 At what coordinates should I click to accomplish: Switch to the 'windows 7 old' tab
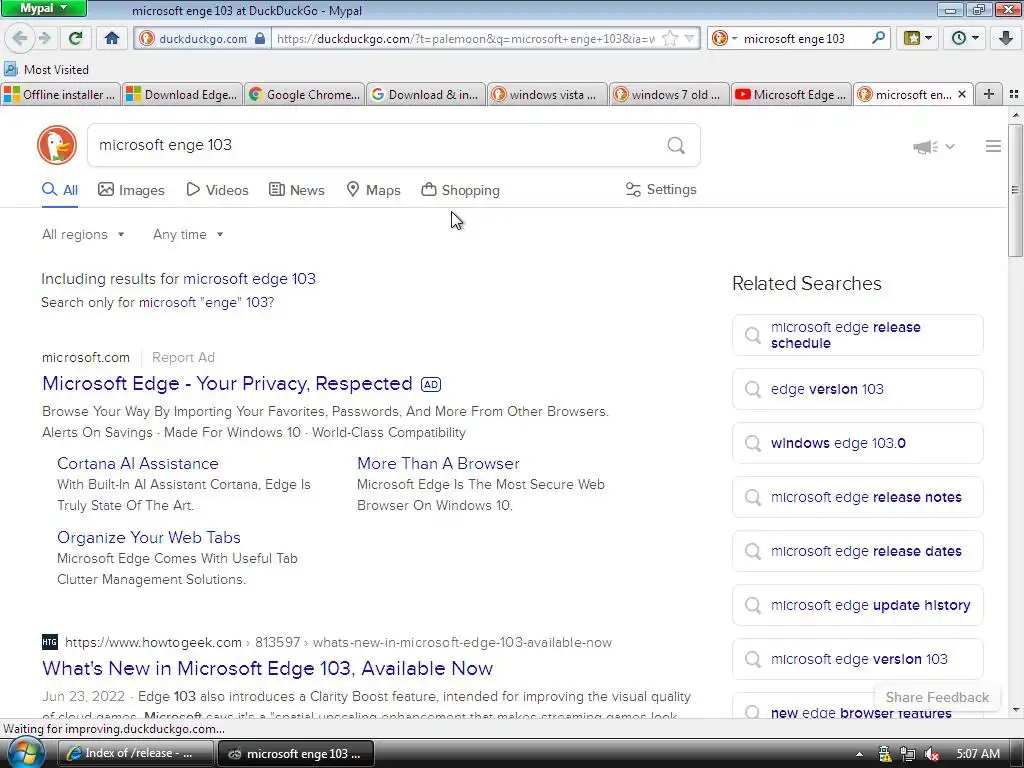[670, 94]
